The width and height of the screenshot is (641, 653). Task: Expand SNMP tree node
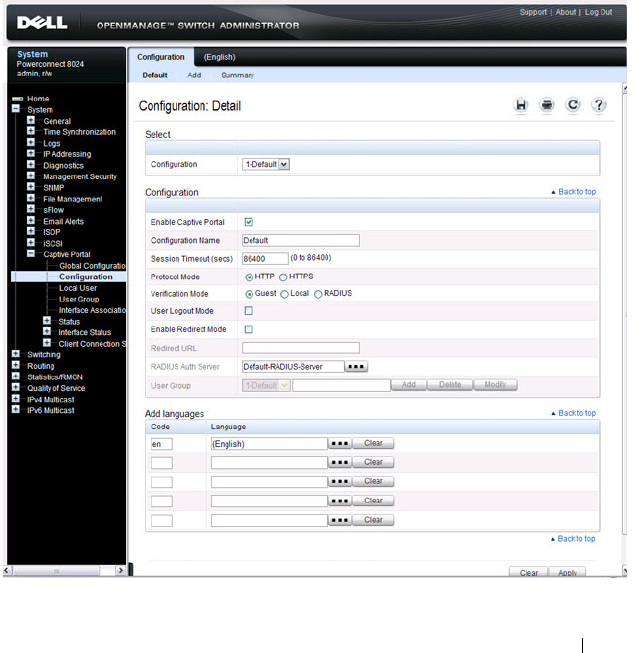pyautogui.click(x=31, y=187)
